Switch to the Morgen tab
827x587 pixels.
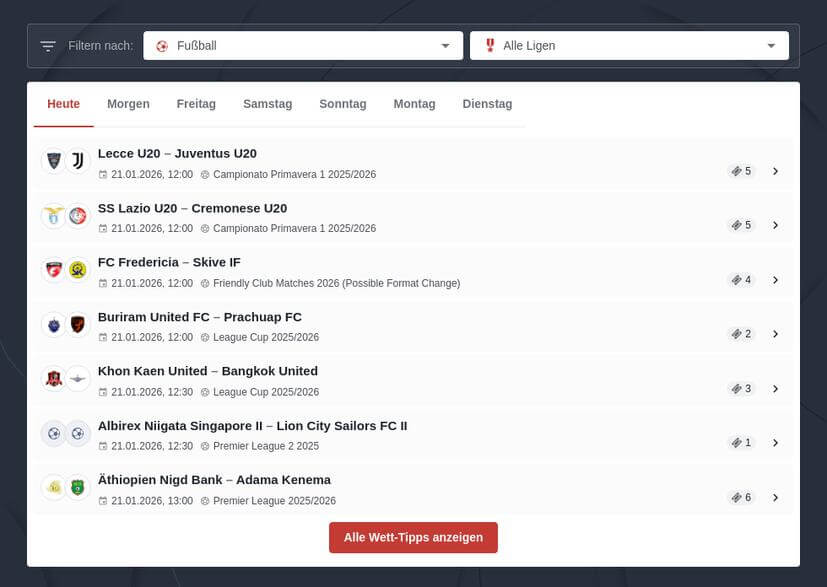(x=128, y=104)
